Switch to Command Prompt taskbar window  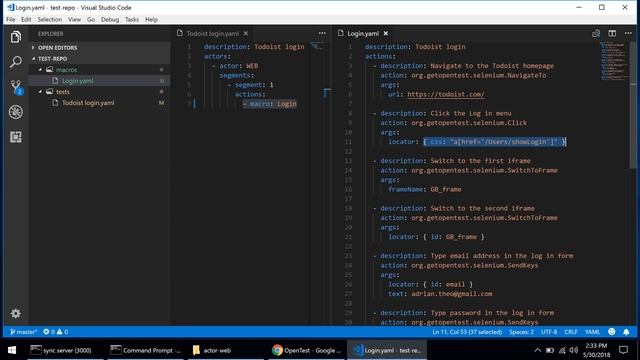click(146, 350)
